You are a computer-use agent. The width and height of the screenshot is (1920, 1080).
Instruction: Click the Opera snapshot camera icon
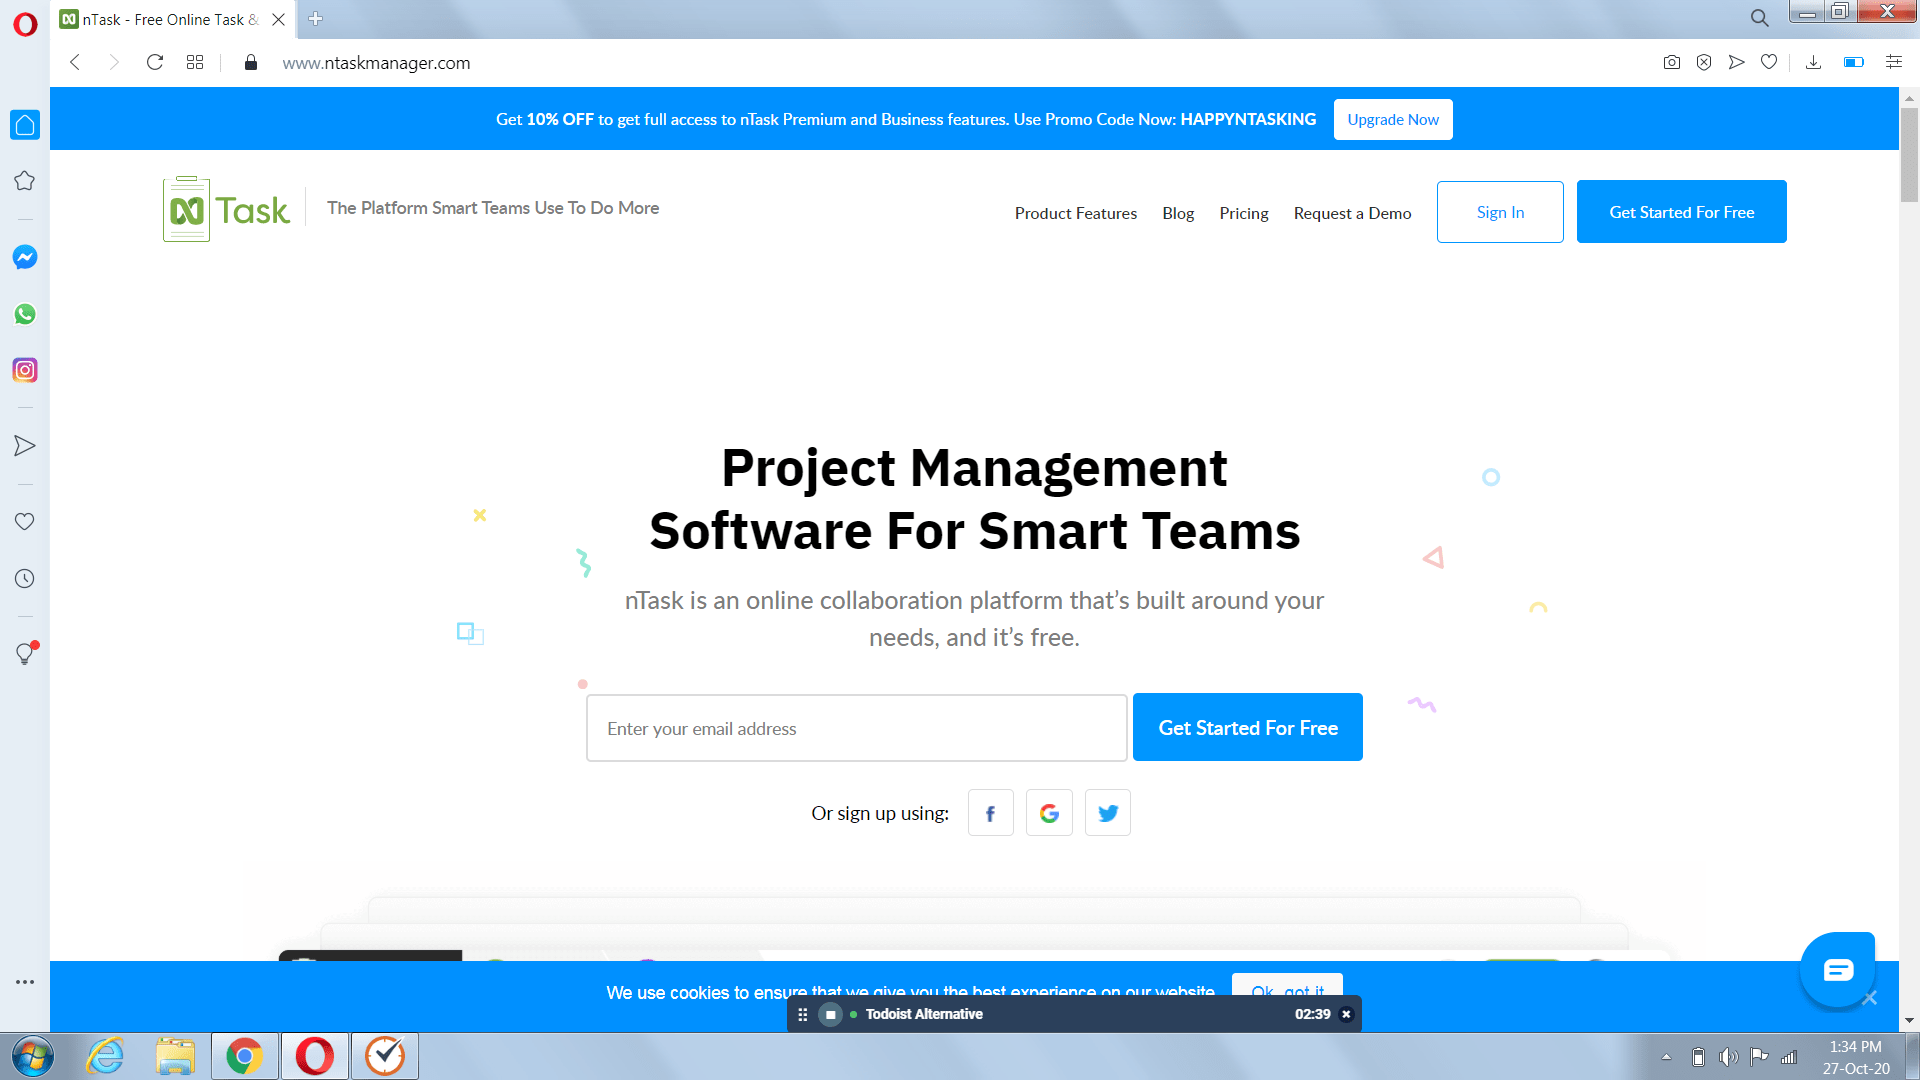[x=1671, y=62]
